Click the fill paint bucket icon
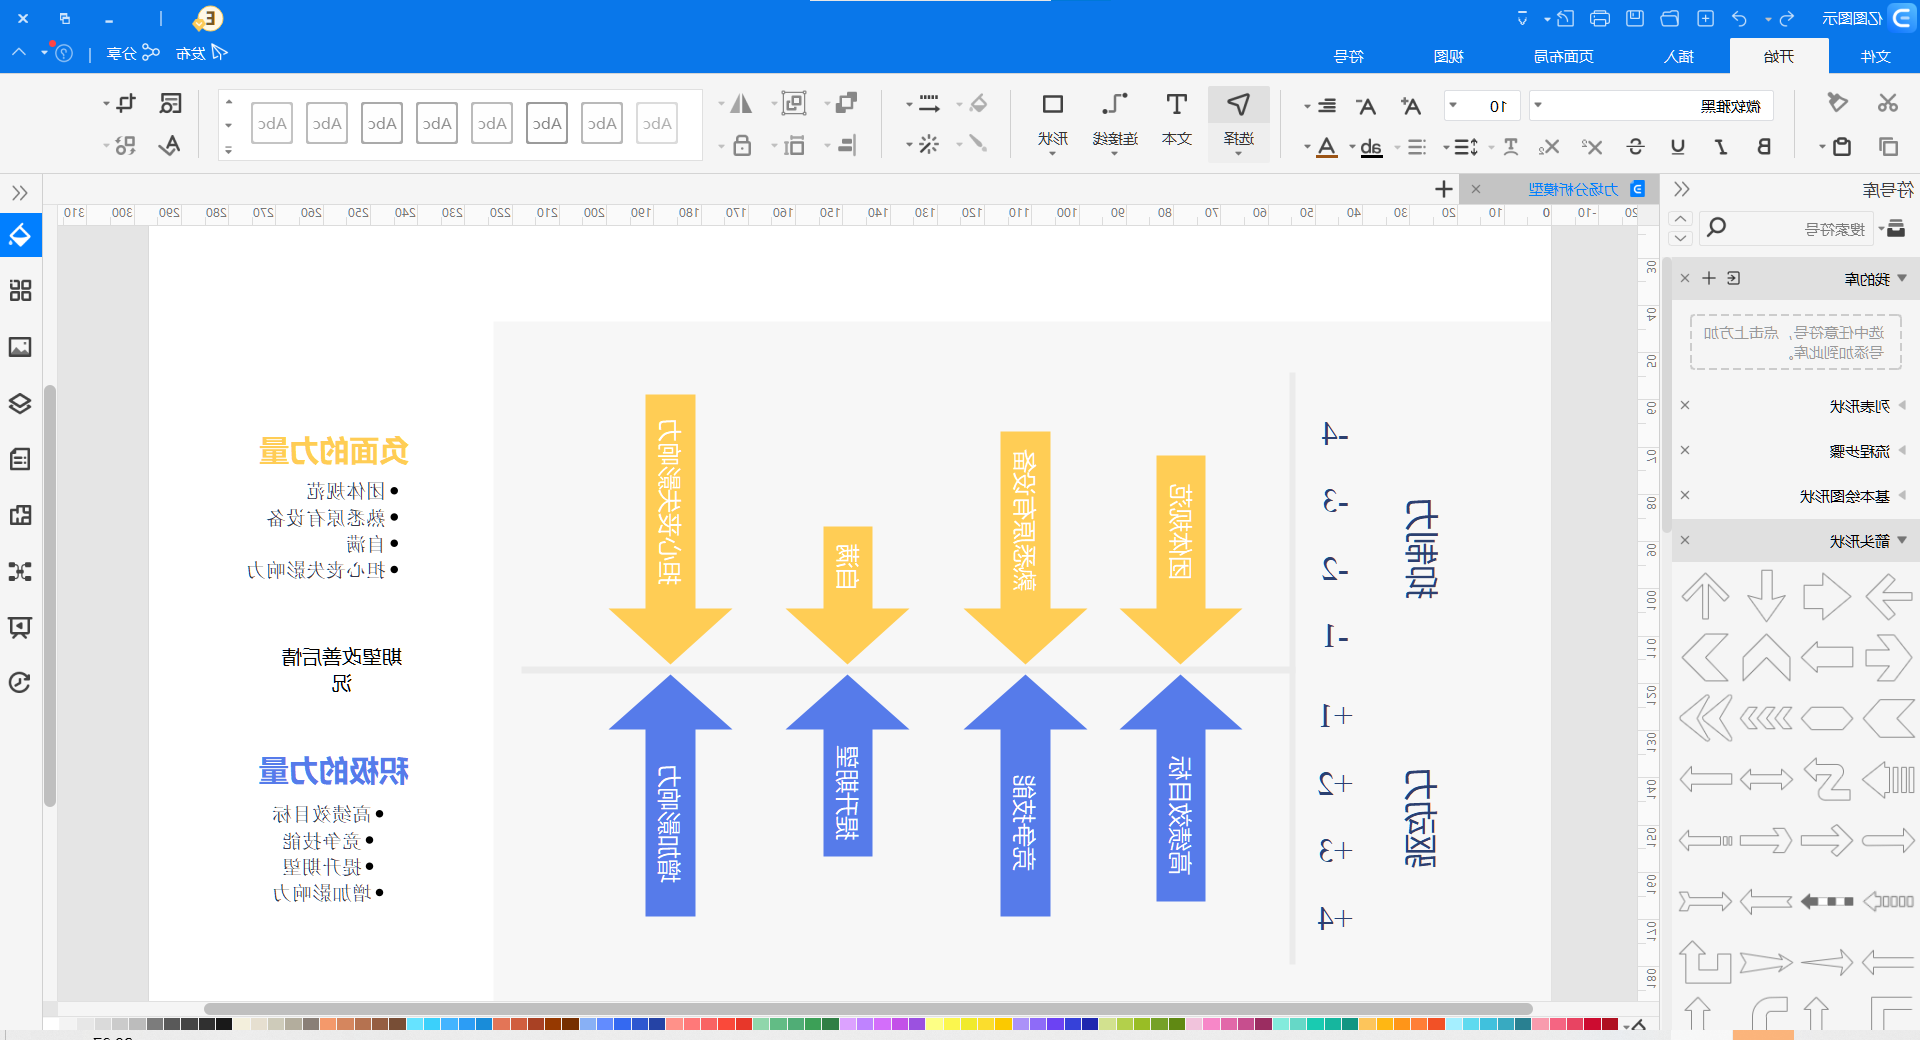1920x1040 pixels. [978, 103]
